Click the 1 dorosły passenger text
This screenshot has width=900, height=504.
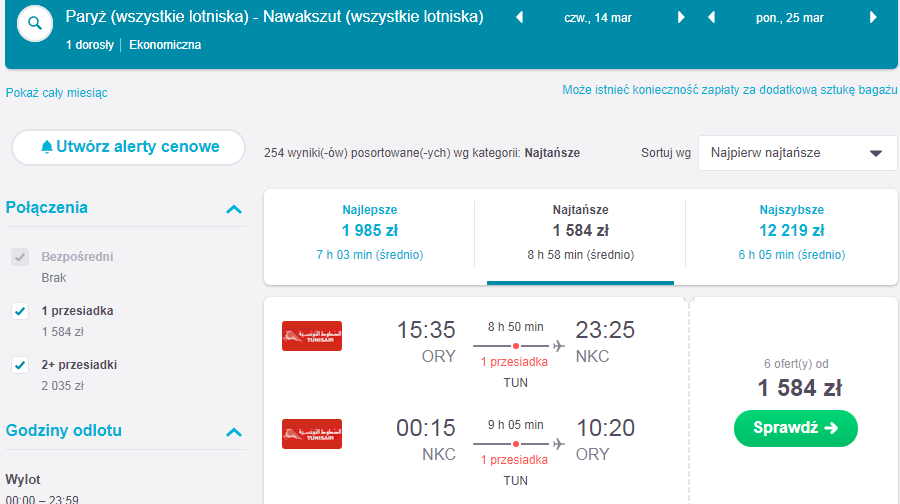pos(90,45)
